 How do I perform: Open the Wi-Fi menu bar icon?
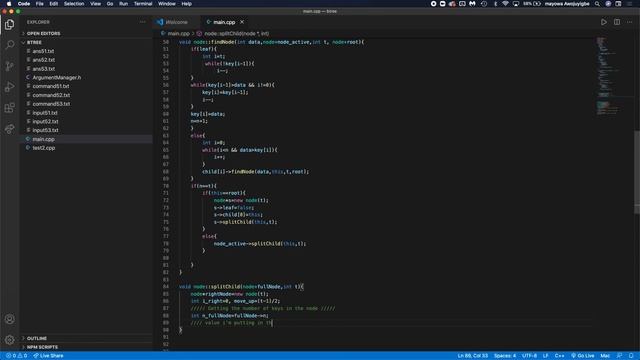pos(505,4)
